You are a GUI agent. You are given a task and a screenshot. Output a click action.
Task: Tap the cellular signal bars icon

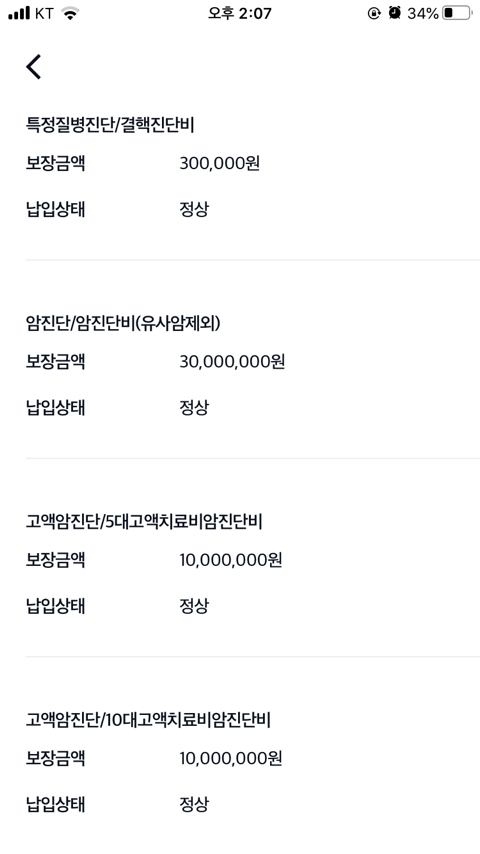[x=19, y=13]
